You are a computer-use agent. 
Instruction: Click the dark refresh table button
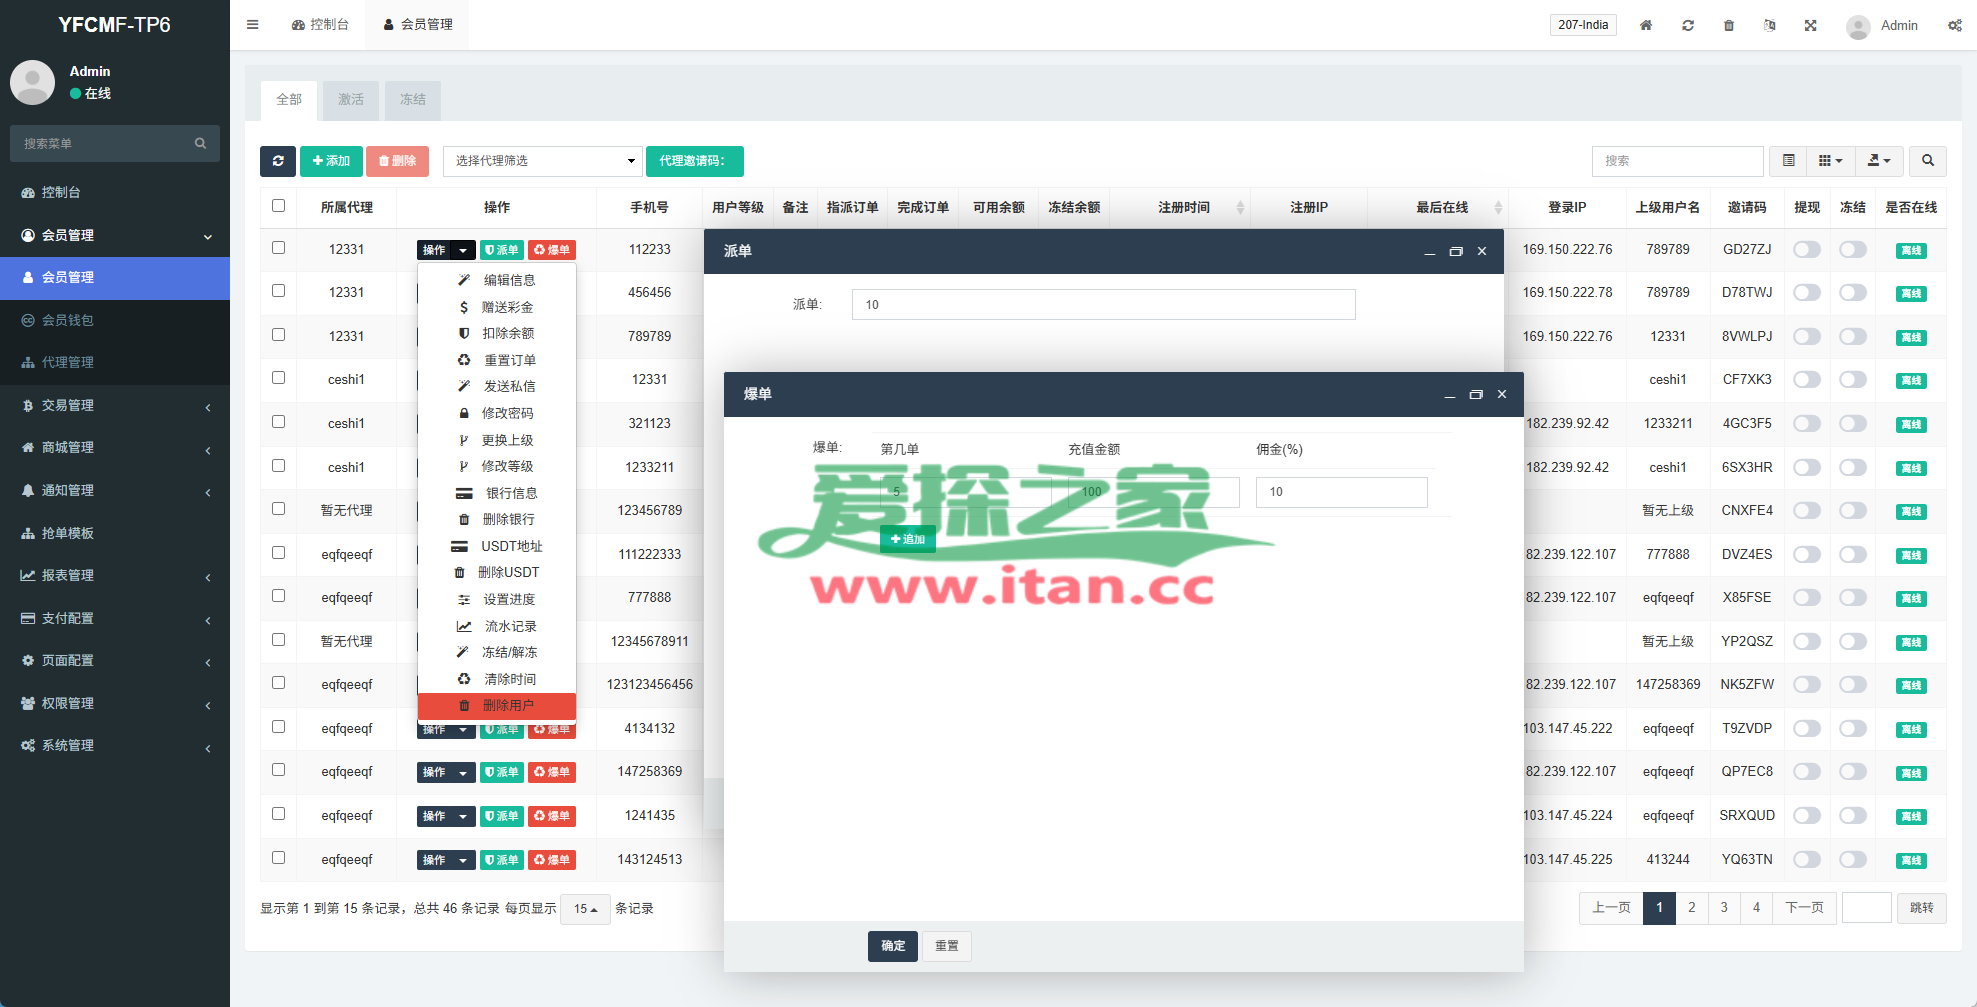277,161
